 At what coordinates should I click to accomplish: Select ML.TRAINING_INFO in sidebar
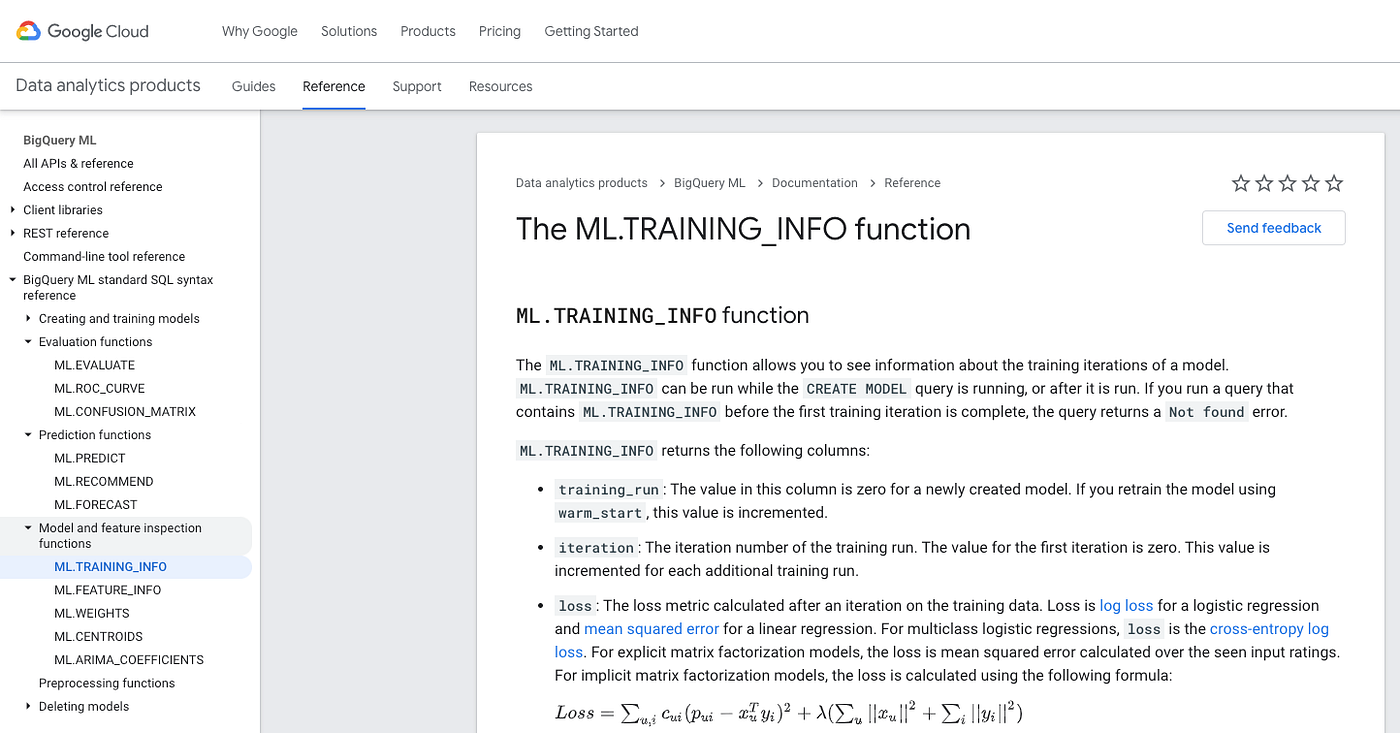pos(111,567)
